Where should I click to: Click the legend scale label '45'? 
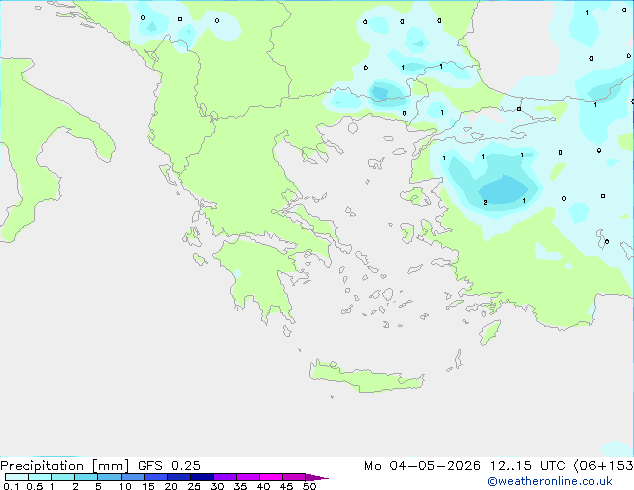286,486
